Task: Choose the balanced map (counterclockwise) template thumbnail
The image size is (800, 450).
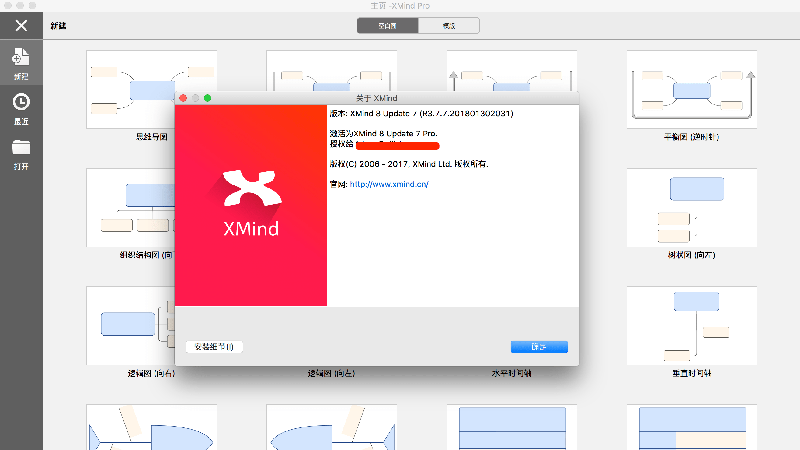Action: [689, 90]
